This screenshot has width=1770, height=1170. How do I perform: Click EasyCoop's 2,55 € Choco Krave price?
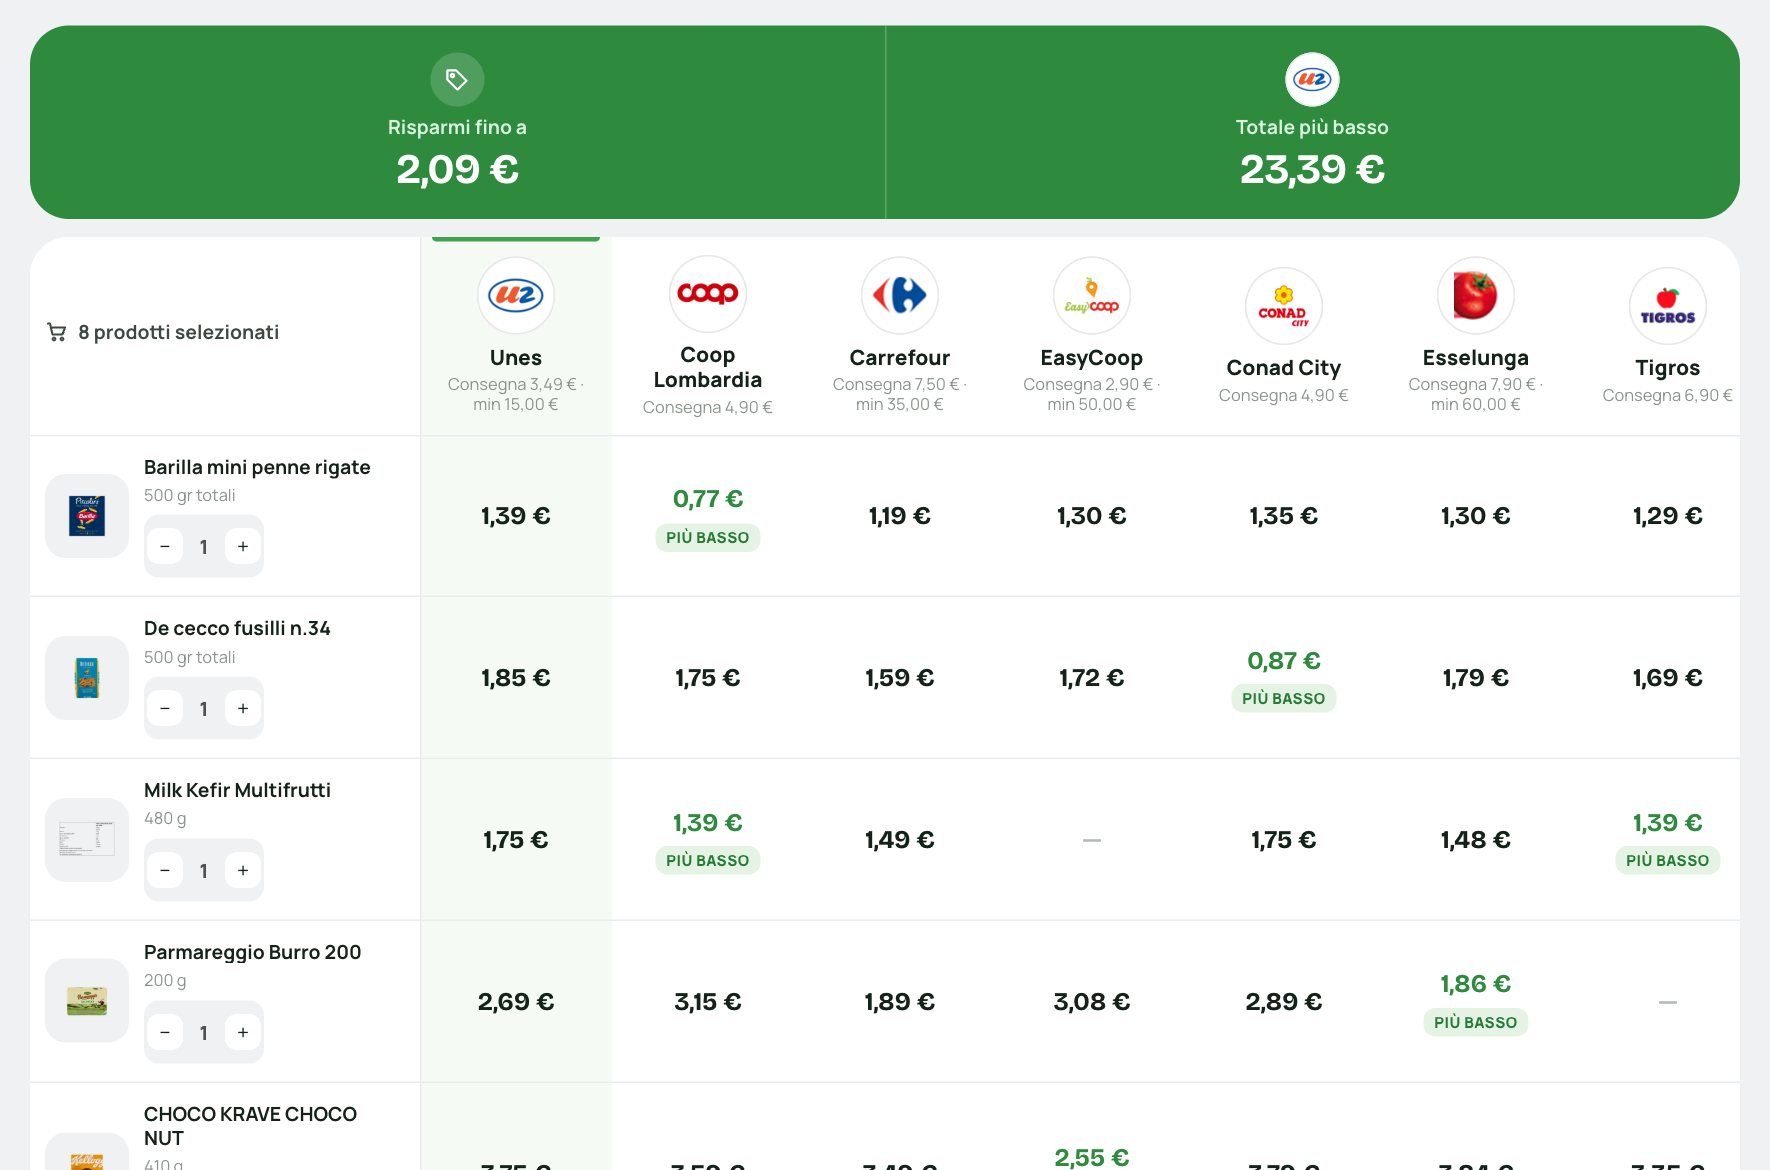(x=1092, y=1157)
